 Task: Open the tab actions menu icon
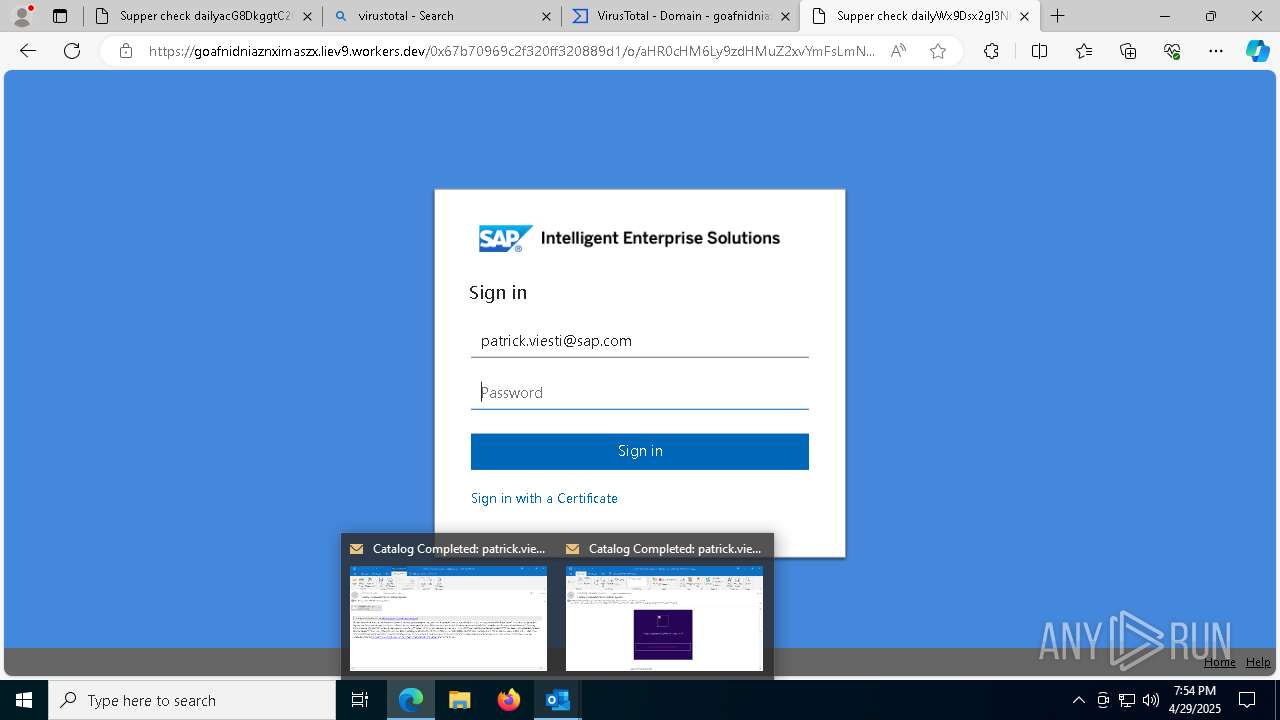(60, 16)
